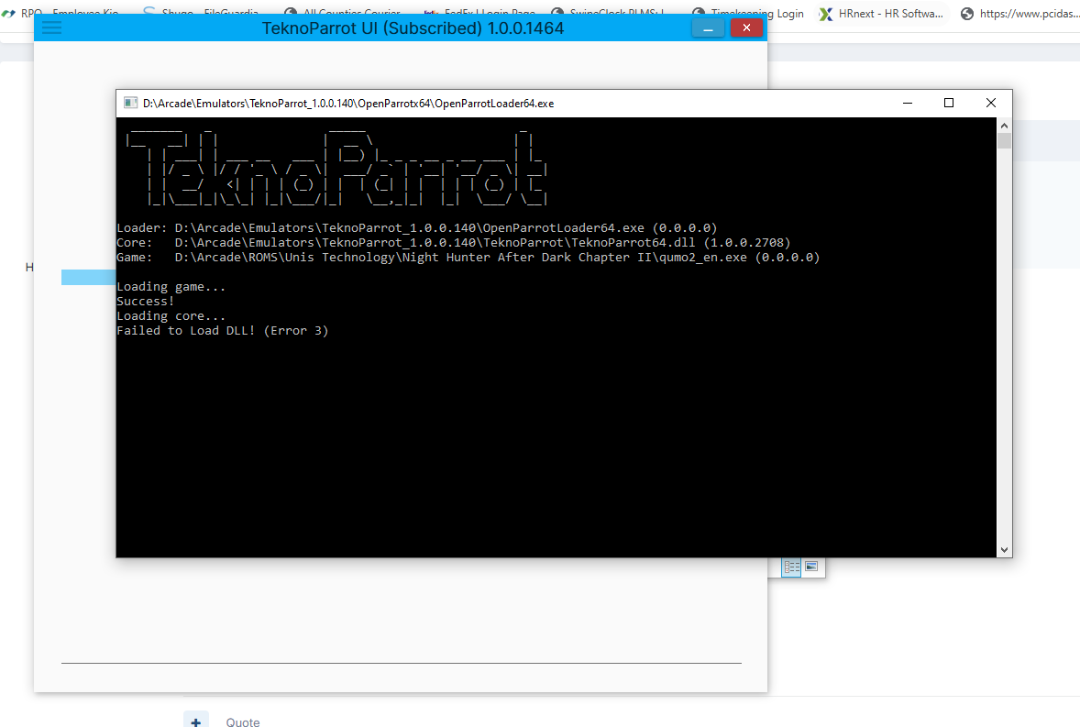Open the HRnext - HR Software bookmark
This screenshot has height=727, width=1080.
tap(889, 14)
